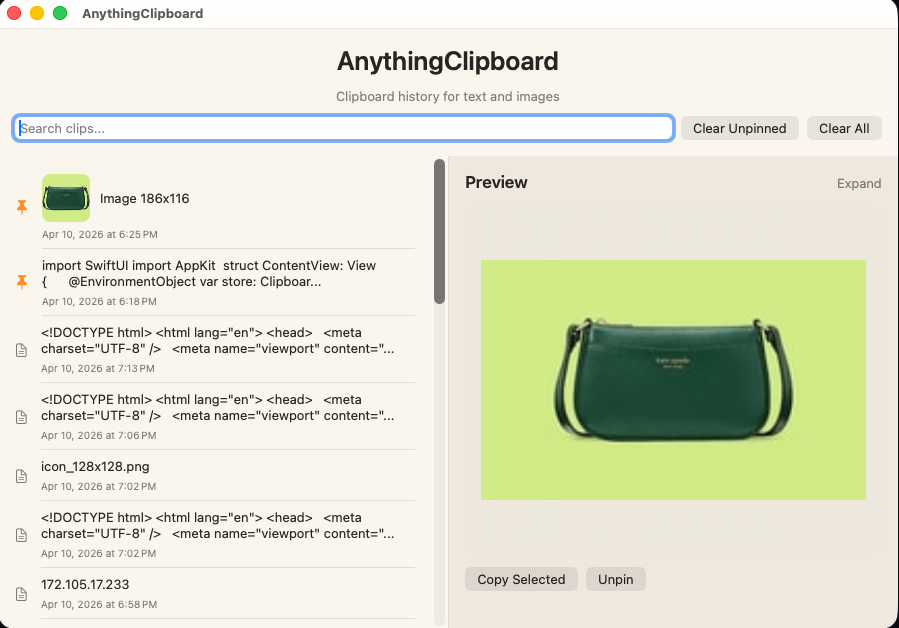Focus the Search clips text field

[343, 128]
